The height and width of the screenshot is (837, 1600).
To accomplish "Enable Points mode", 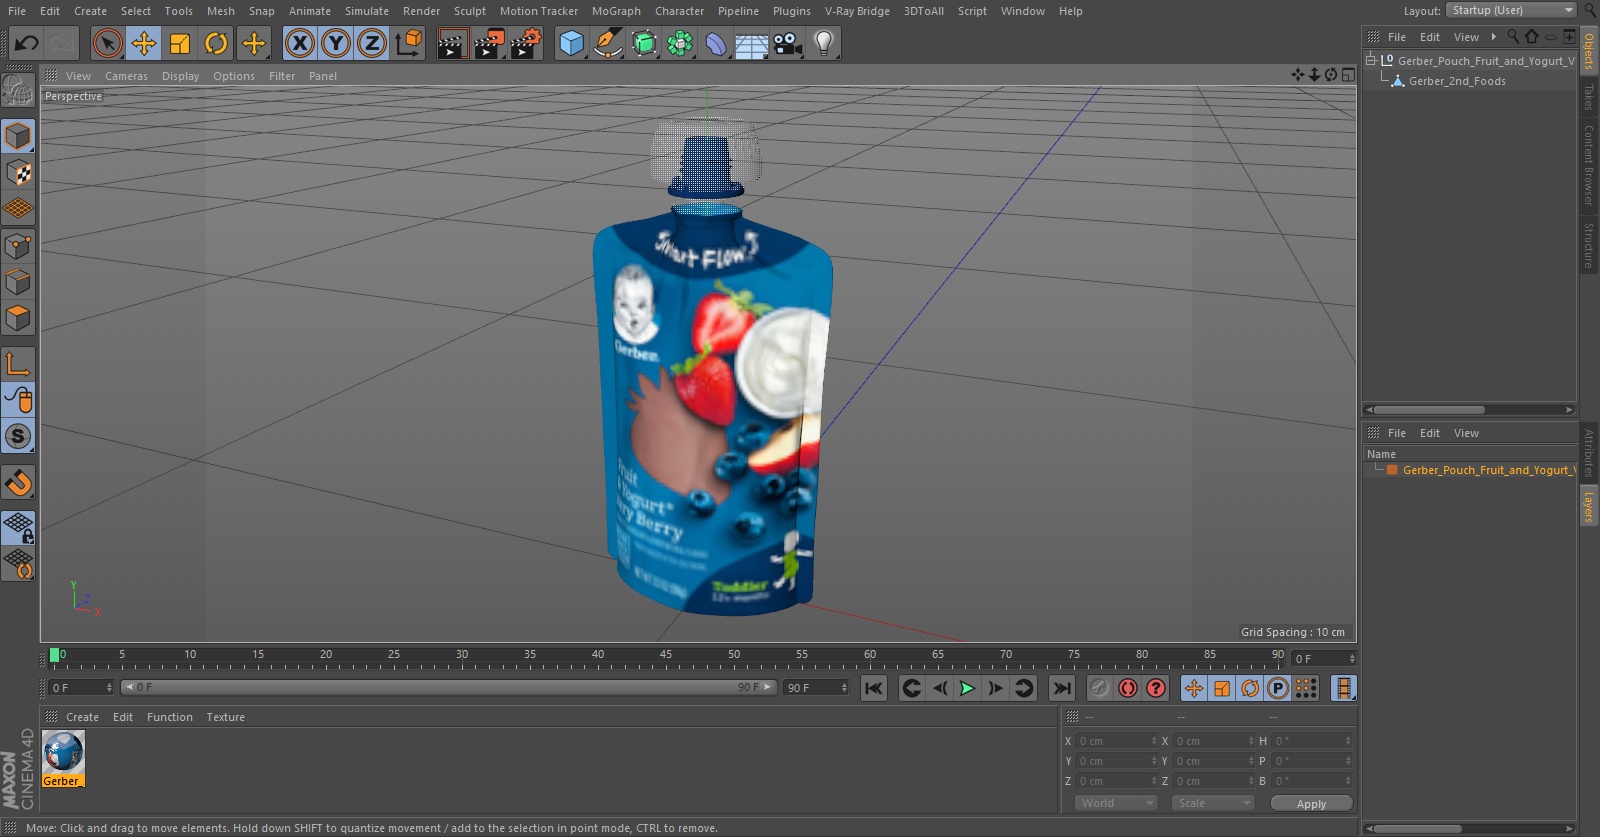I will point(18,246).
